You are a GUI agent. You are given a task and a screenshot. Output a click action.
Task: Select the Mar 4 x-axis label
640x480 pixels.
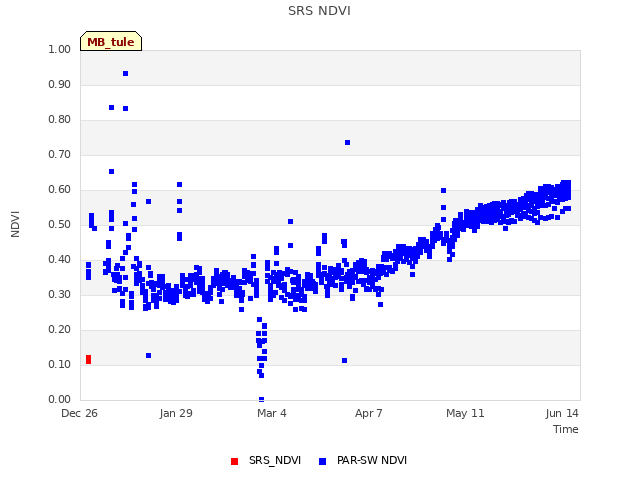(272, 413)
